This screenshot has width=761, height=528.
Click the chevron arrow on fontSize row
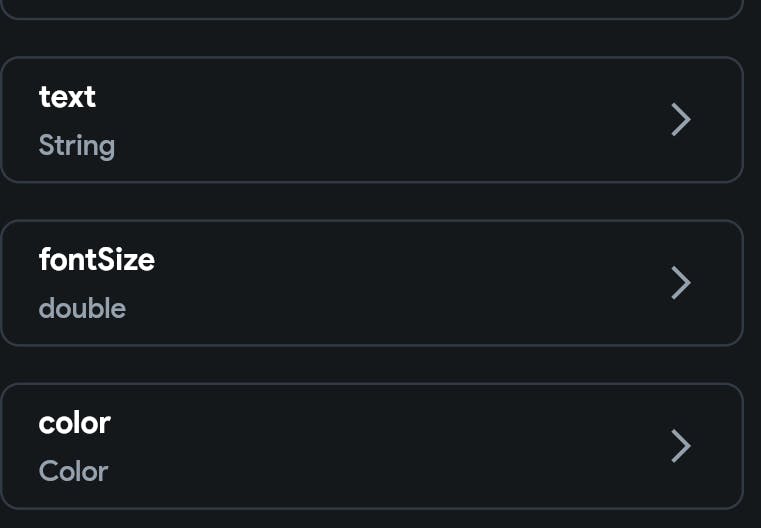click(x=681, y=283)
